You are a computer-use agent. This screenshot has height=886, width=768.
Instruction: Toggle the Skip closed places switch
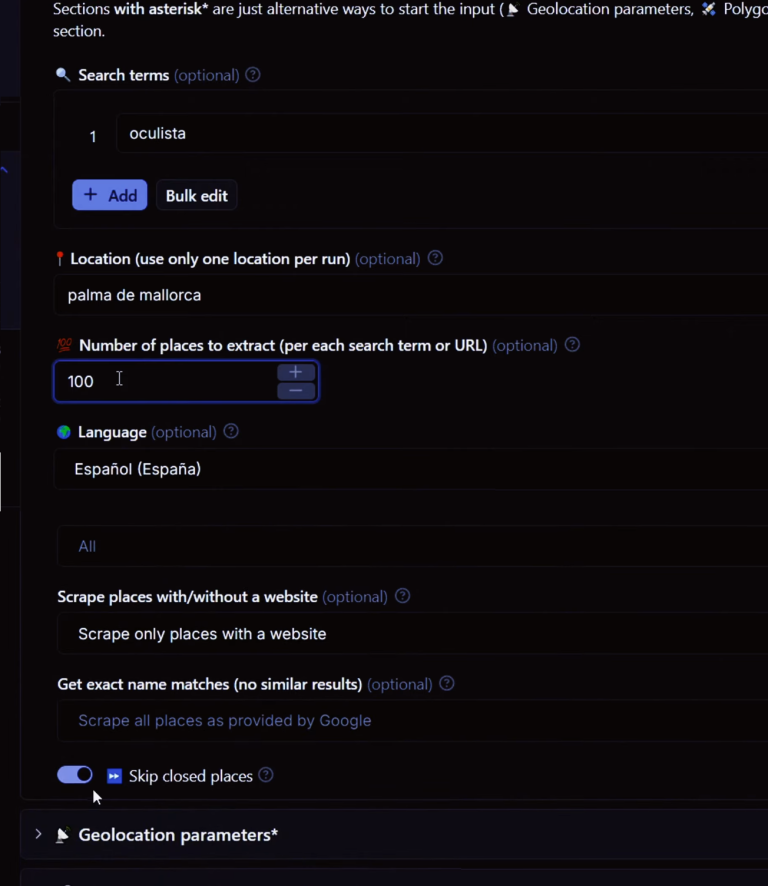point(75,775)
